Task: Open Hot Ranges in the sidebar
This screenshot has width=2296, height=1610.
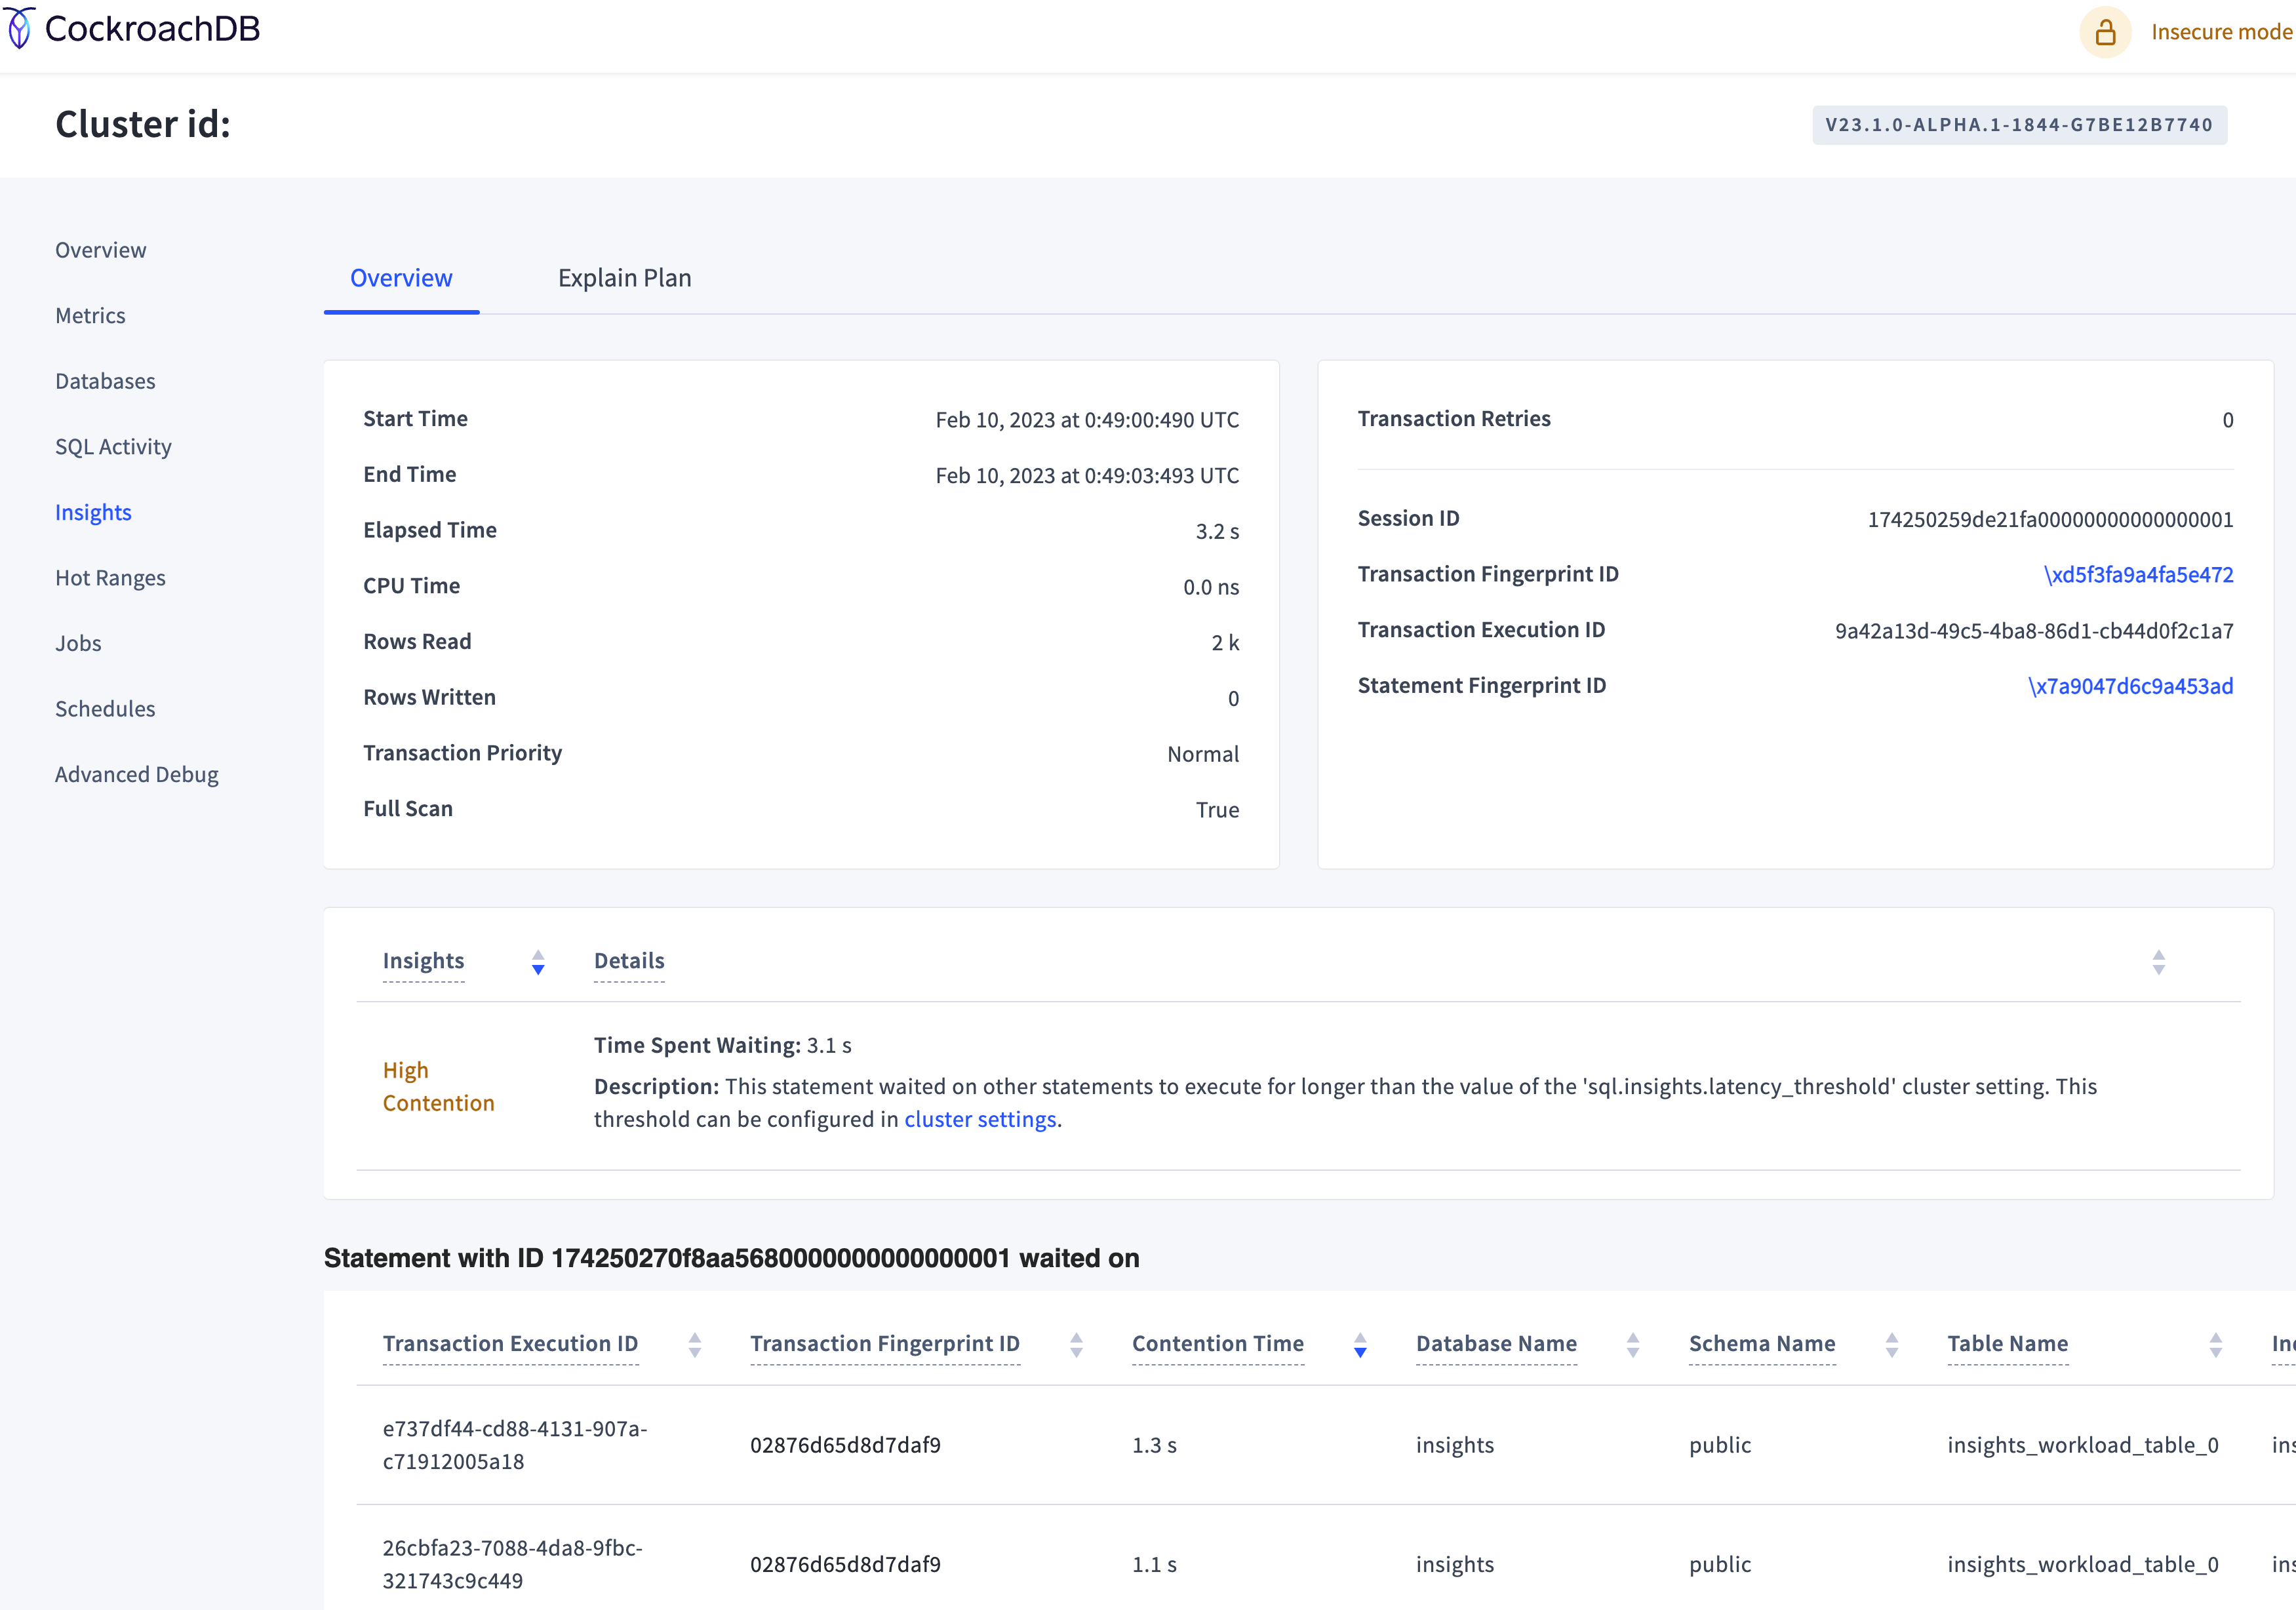Action: point(110,578)
